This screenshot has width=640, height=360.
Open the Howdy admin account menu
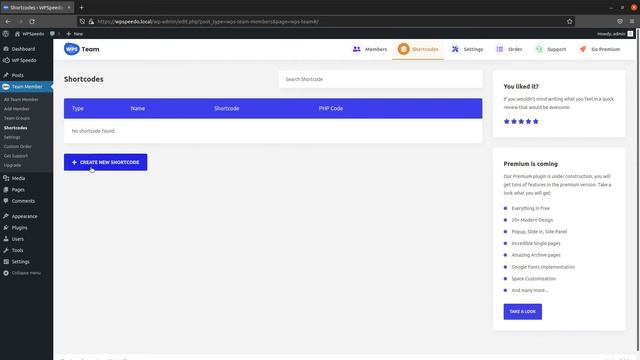coord(615,34)
